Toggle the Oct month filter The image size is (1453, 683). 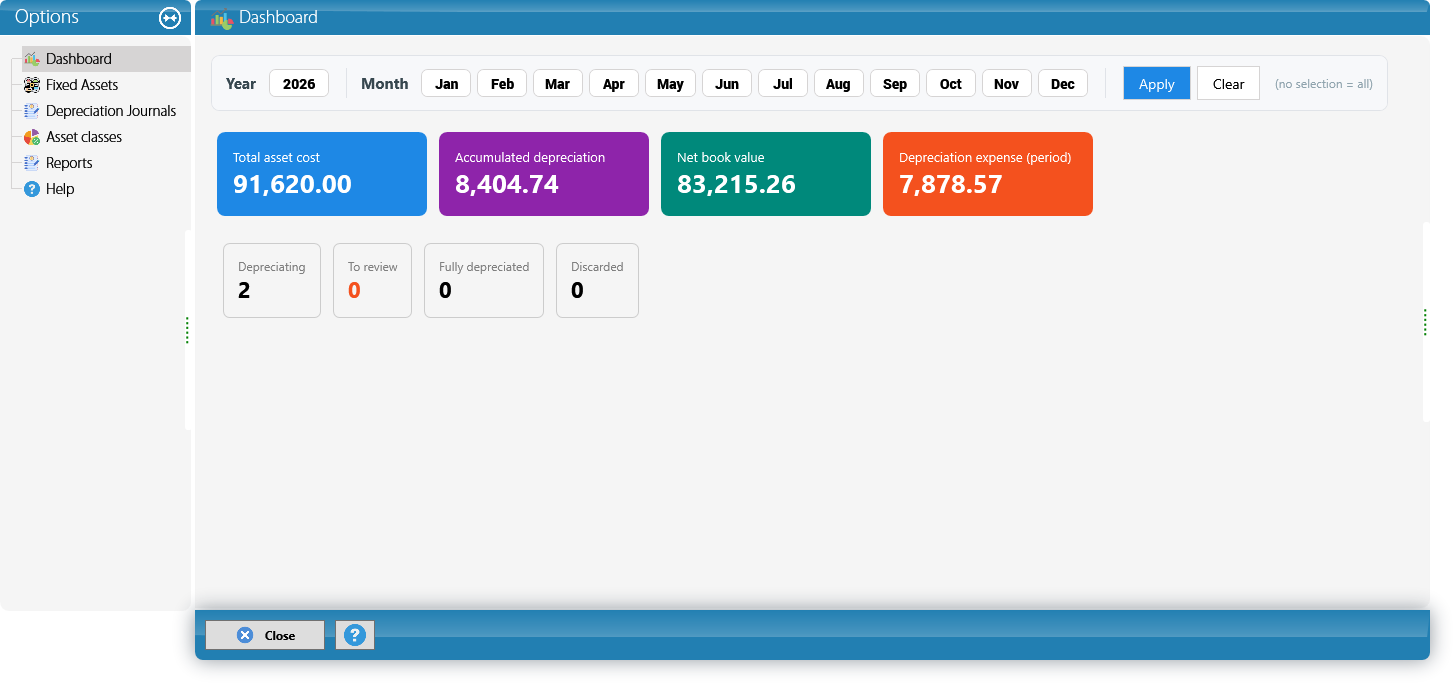coord(951,83)
